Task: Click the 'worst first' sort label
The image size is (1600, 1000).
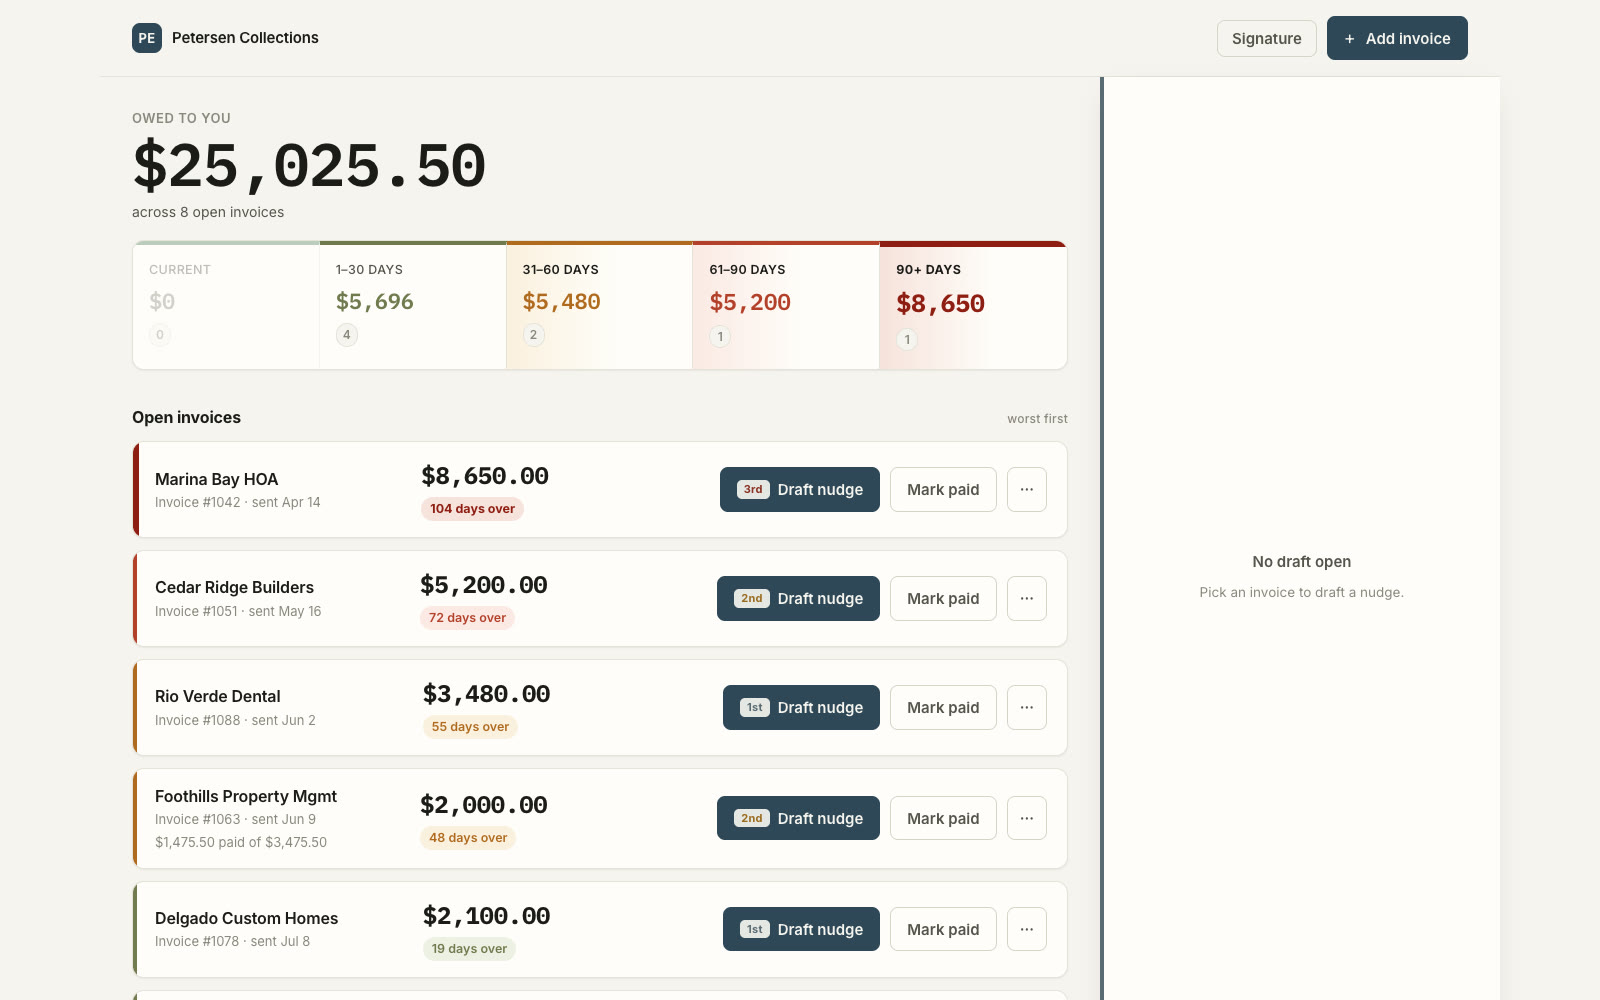Action: [x=1037, y=419]
